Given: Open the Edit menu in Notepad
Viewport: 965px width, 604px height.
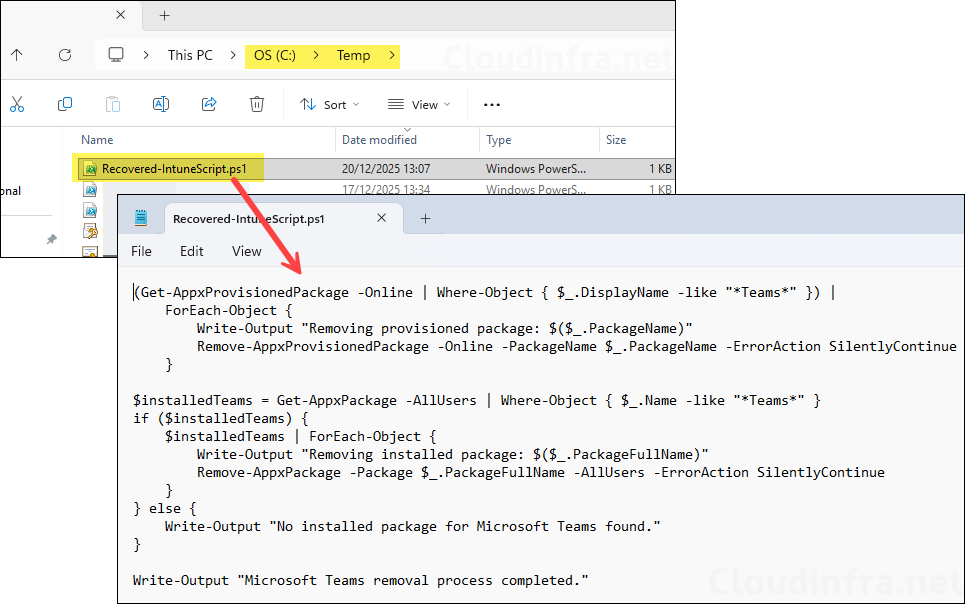Looking at the screenshot, I should point(191,251).
